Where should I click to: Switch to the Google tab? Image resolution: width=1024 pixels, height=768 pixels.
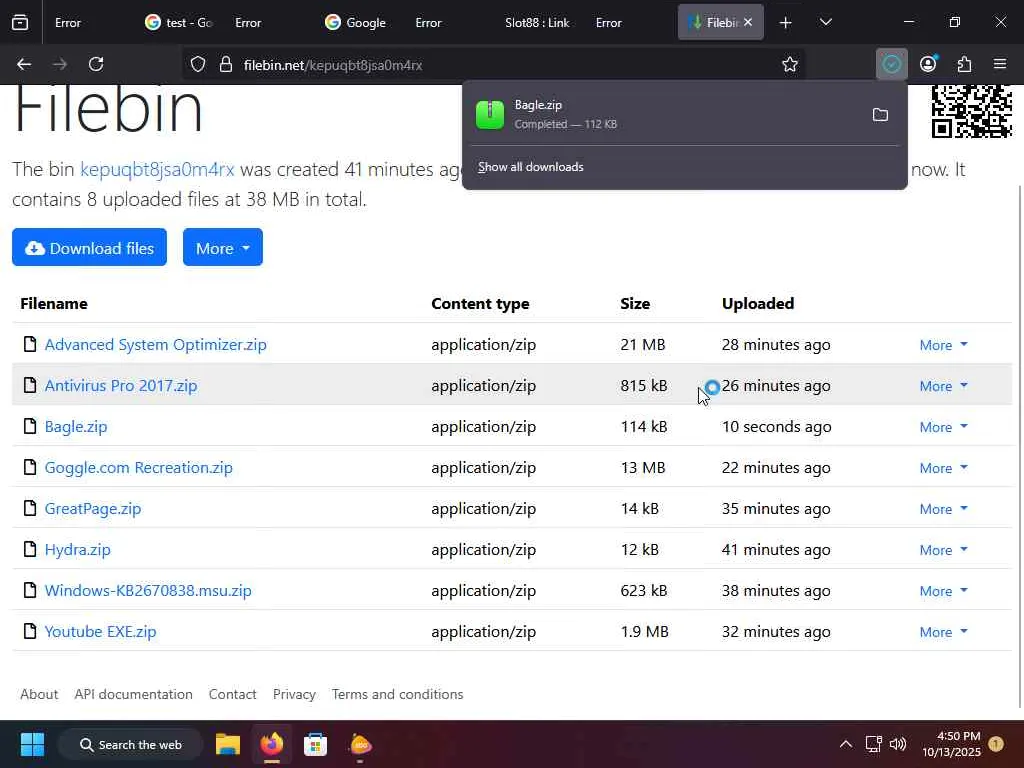tap(356, 22)
